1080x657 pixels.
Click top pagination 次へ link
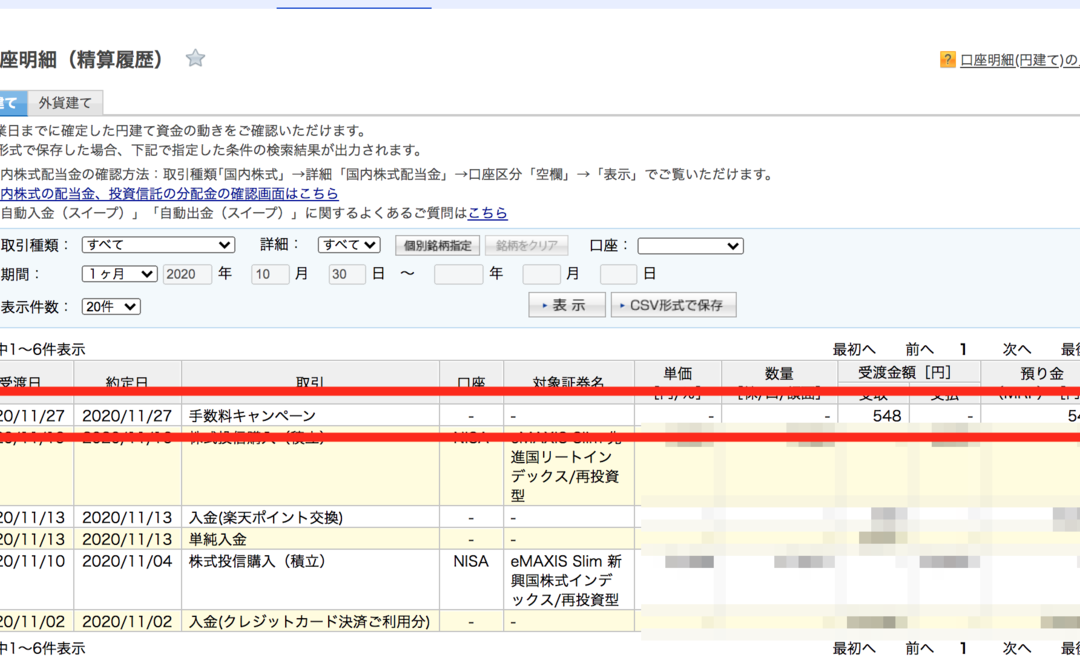click(x=1017, y=349)
